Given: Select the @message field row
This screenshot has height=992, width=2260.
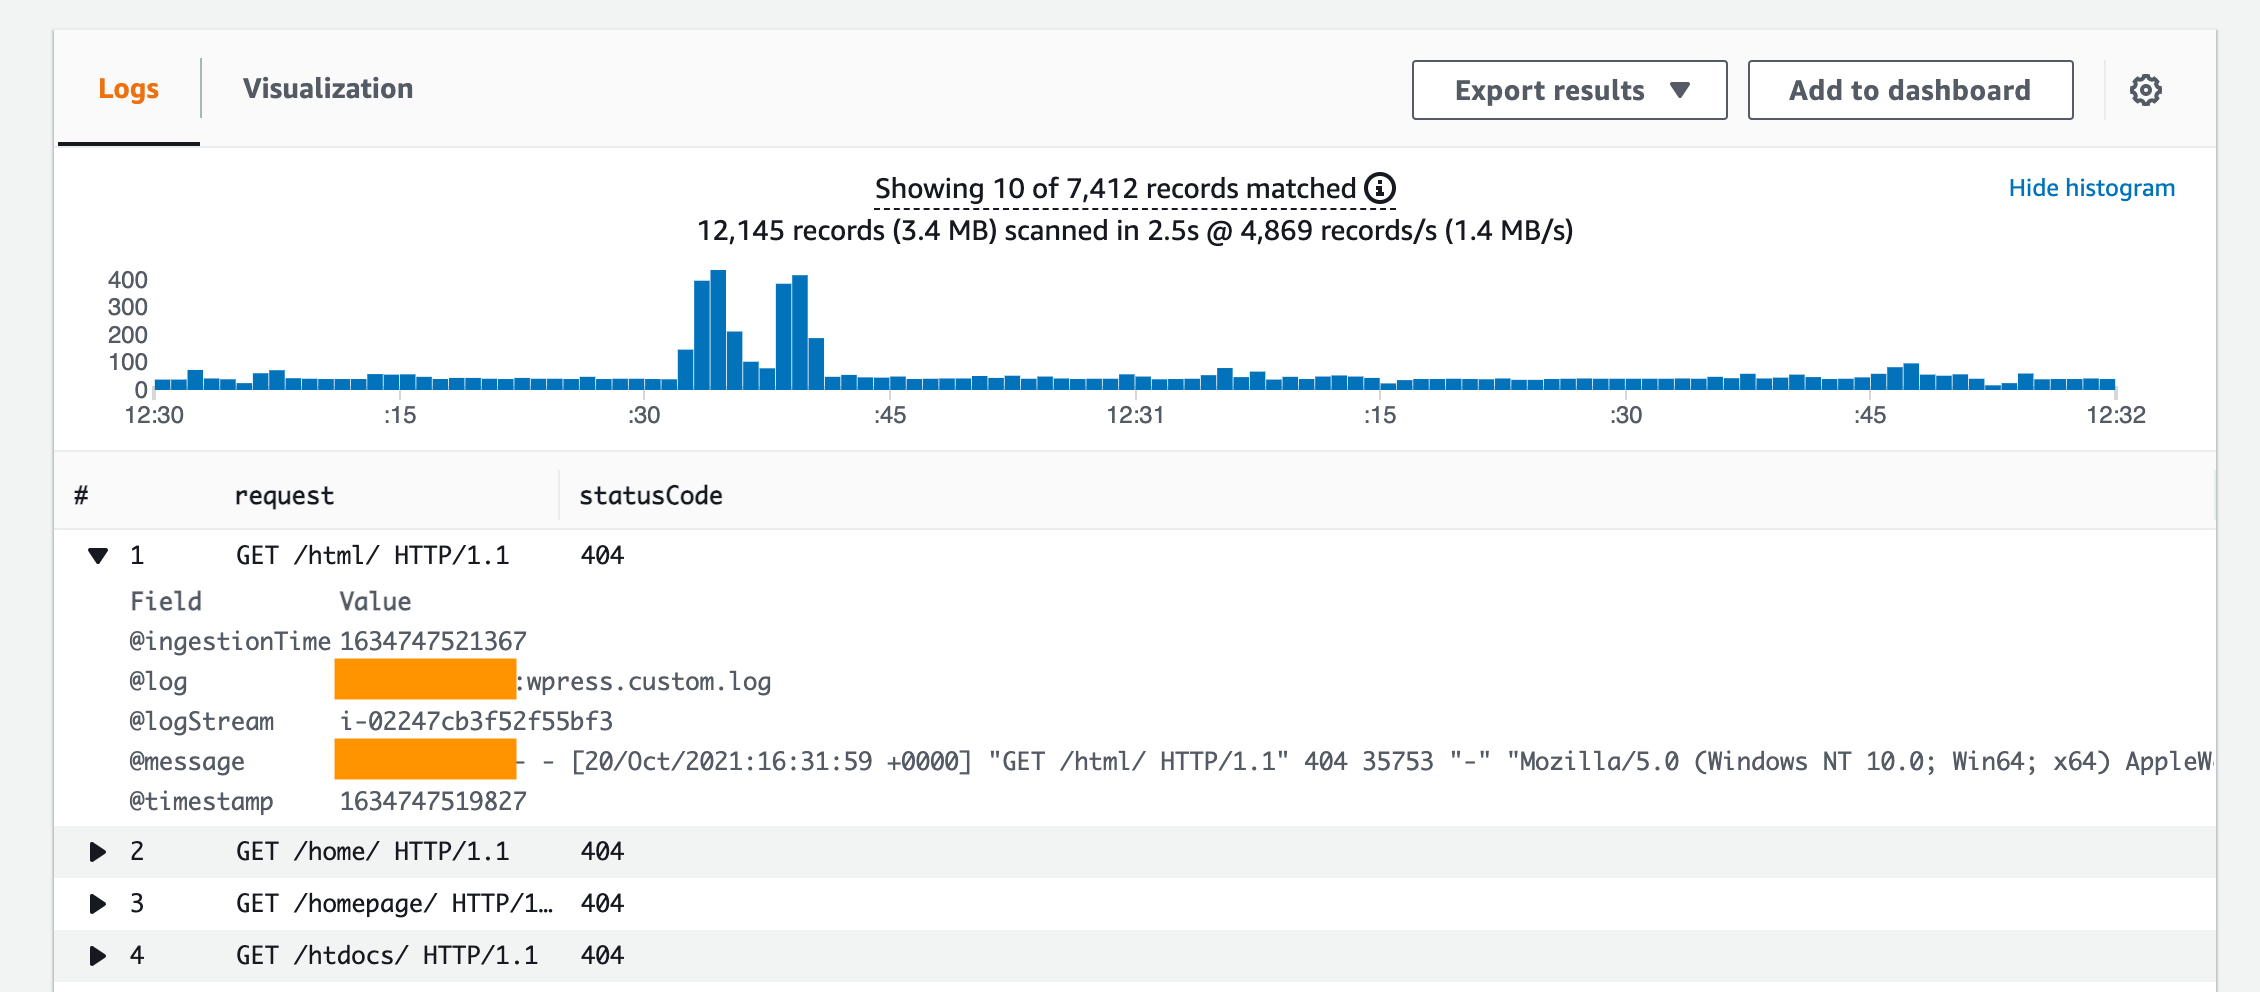Looking at the screenshot, I should pyautogui.click(x=185, y=761).
